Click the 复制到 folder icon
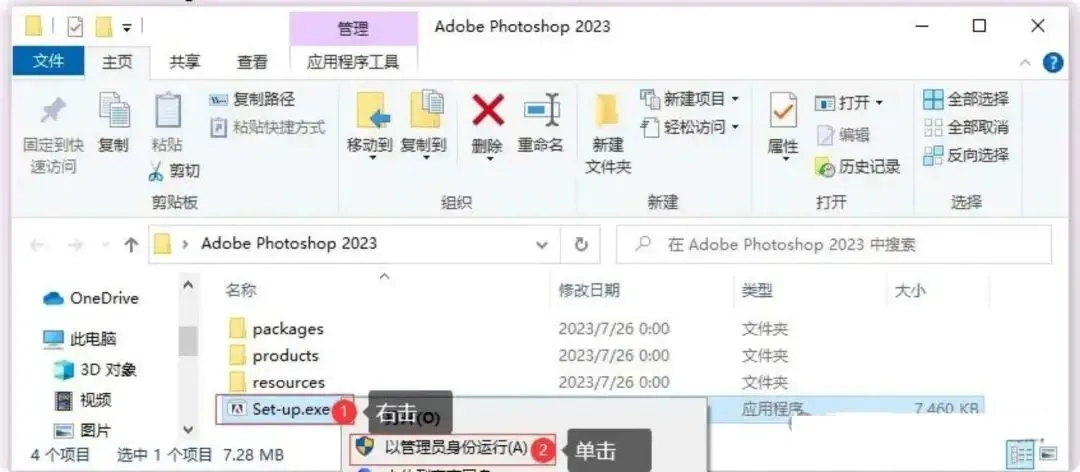This screenshot has width=1080, height=472. click(426, 109)
